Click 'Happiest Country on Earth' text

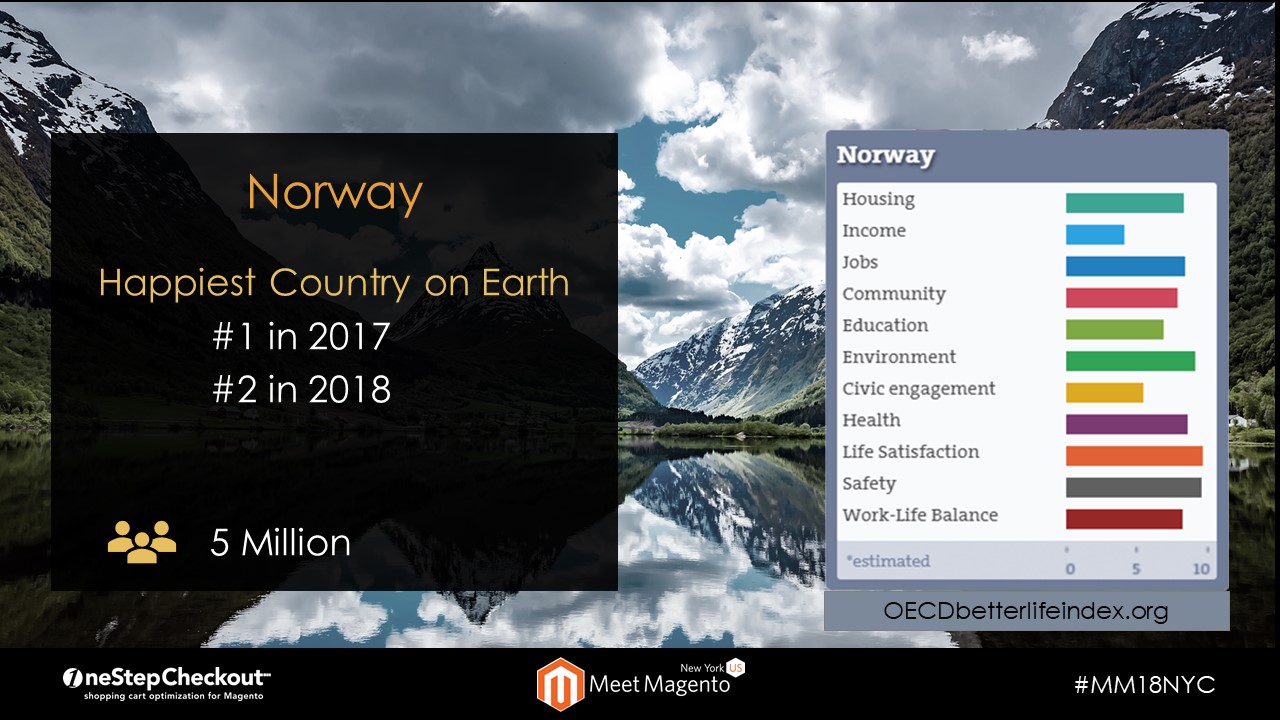[x=334, y=284]
